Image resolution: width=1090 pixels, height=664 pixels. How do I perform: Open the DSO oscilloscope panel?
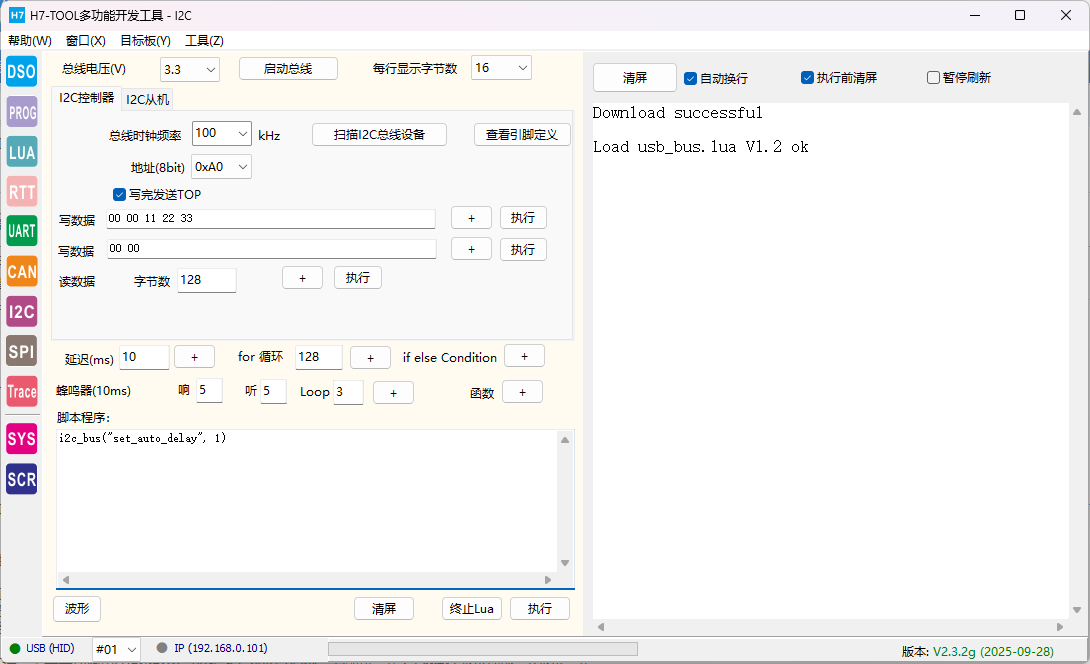(21, 71)
